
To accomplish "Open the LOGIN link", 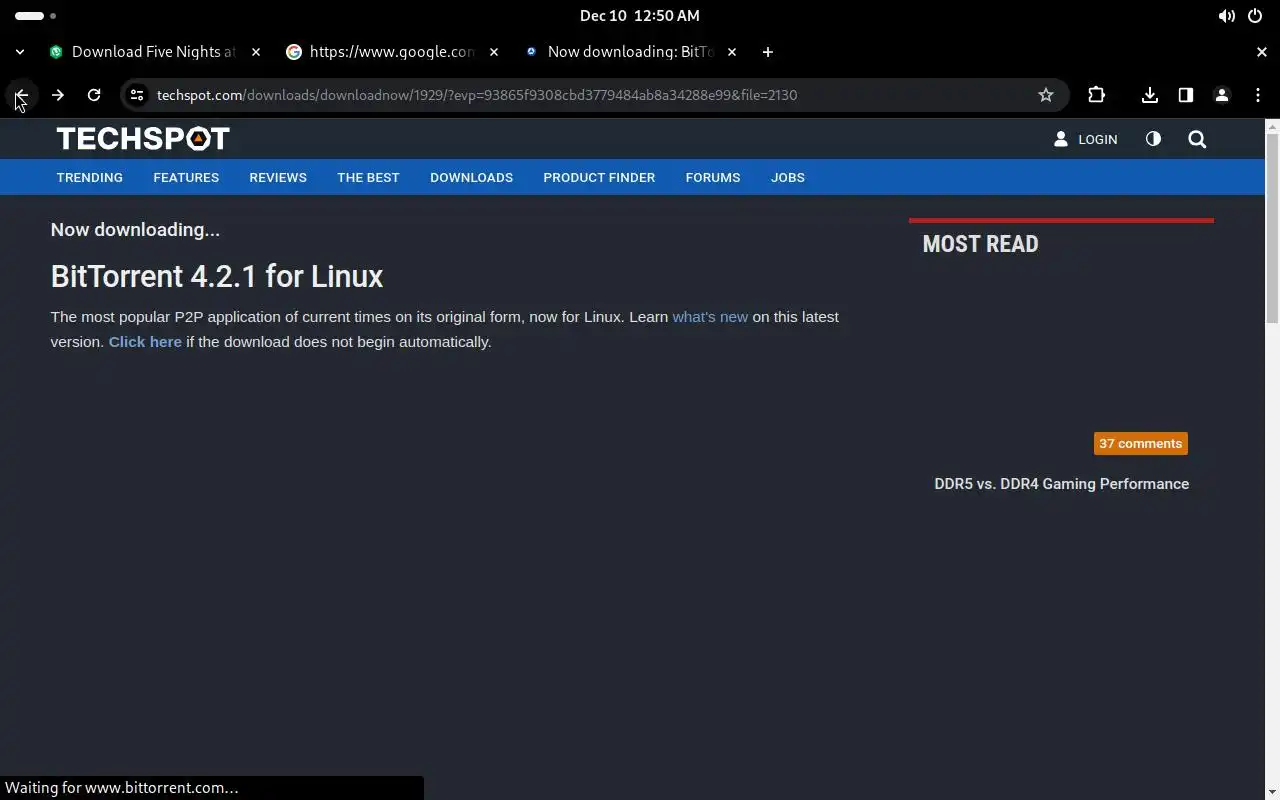I will 1098,139.
